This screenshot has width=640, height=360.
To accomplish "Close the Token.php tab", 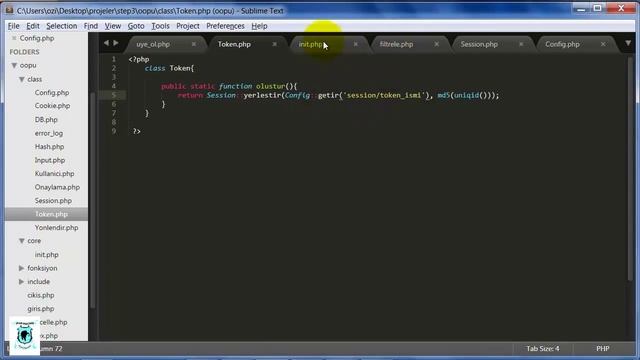I will (275, 44).
